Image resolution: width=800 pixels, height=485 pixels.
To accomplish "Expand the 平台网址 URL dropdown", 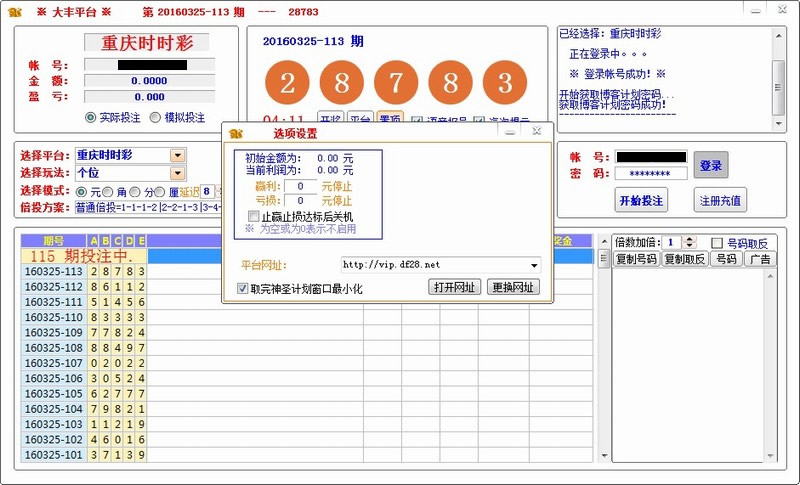I will click(x=534, y=265).
